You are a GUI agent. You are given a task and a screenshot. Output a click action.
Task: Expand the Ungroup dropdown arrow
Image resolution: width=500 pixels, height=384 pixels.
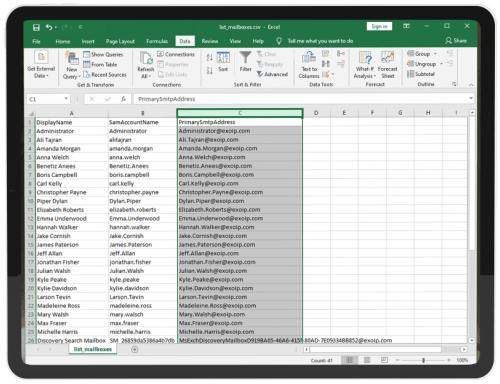[x=441, y=64]
